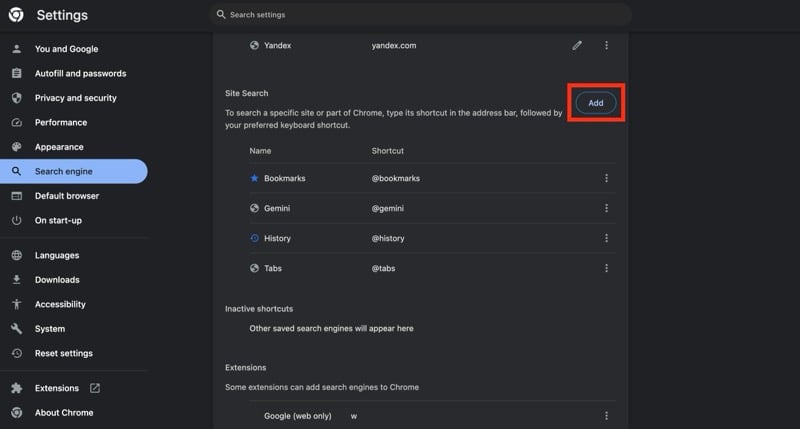The image size is (800, 429).
Task: Open more actions for History shortcut
Action: (x=606, y=238)
